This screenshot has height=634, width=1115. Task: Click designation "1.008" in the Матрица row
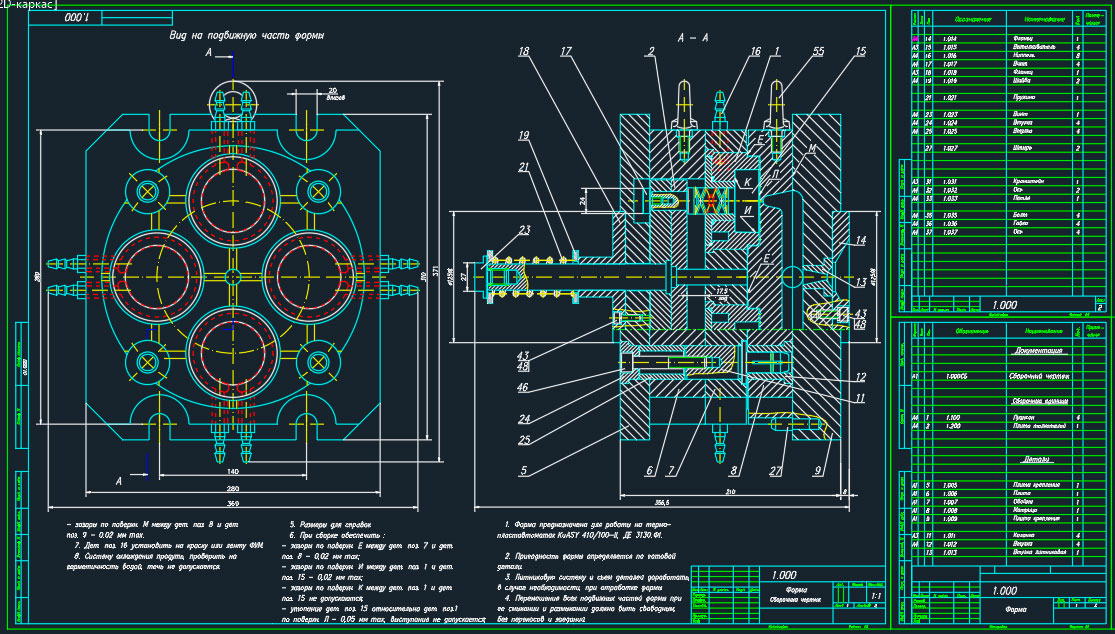pos(949,510)
